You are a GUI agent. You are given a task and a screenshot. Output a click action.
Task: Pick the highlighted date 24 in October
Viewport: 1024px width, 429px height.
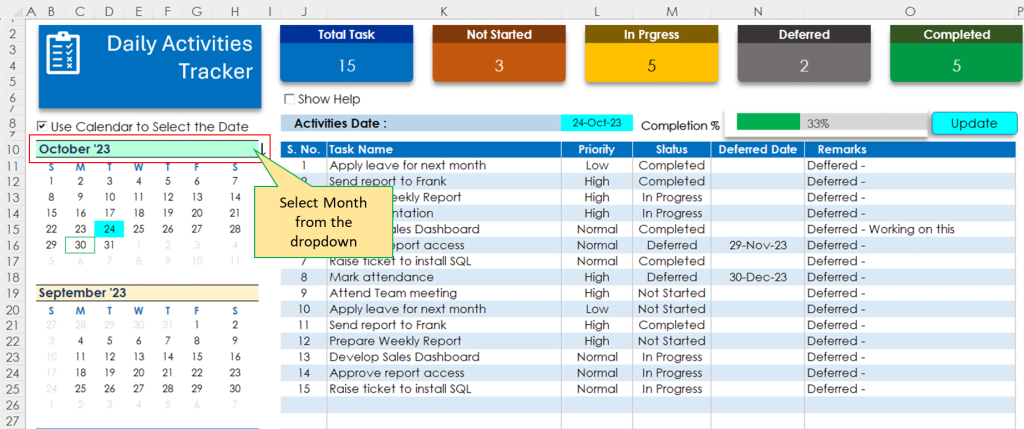click(x=110, y=229)
